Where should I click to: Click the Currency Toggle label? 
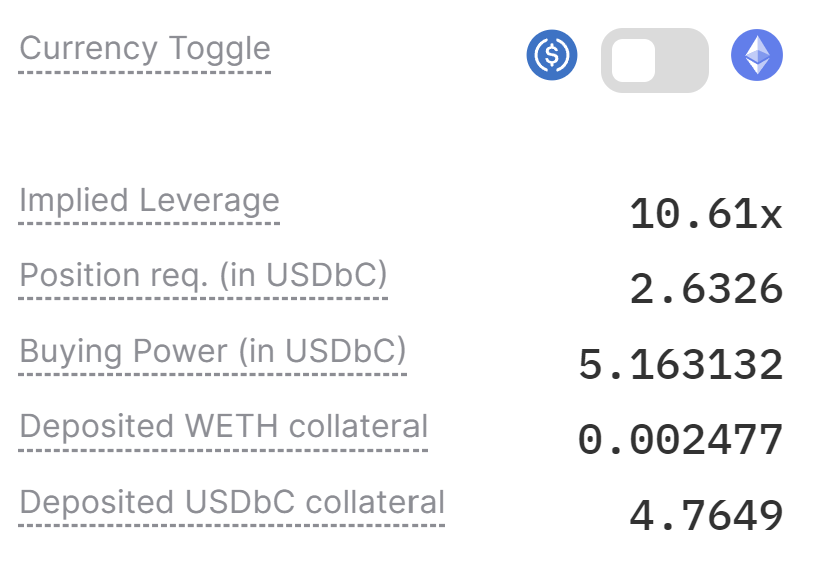(145, 48)
